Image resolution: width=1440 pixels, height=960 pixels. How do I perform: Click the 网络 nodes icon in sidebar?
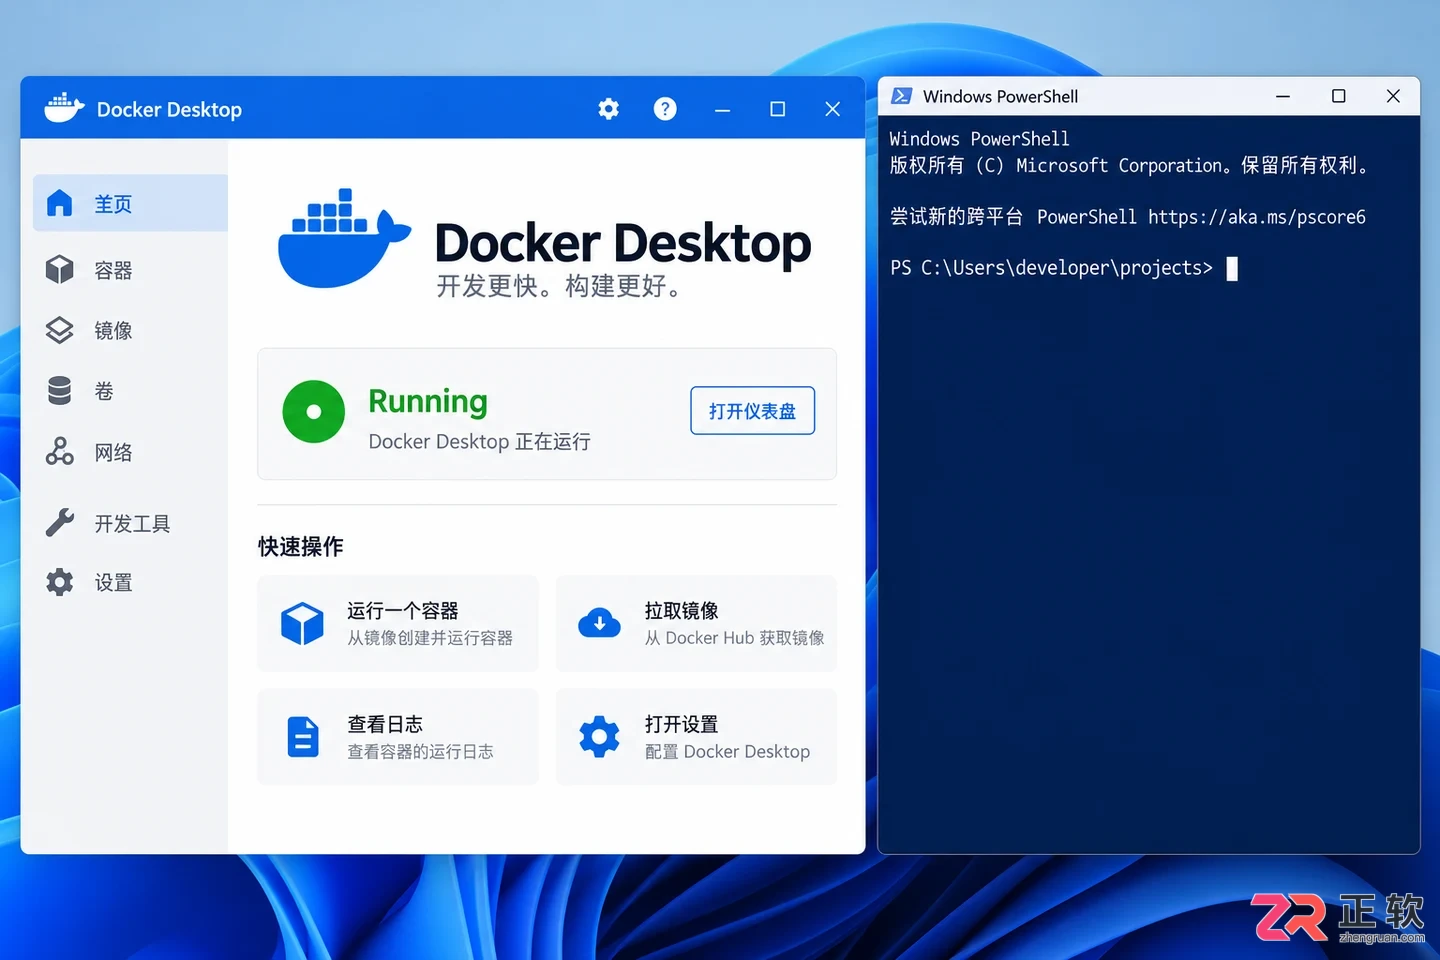coord(60,452)
